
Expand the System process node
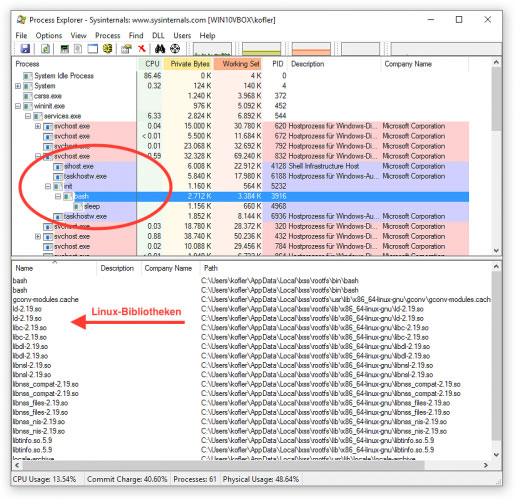[18, 86]
